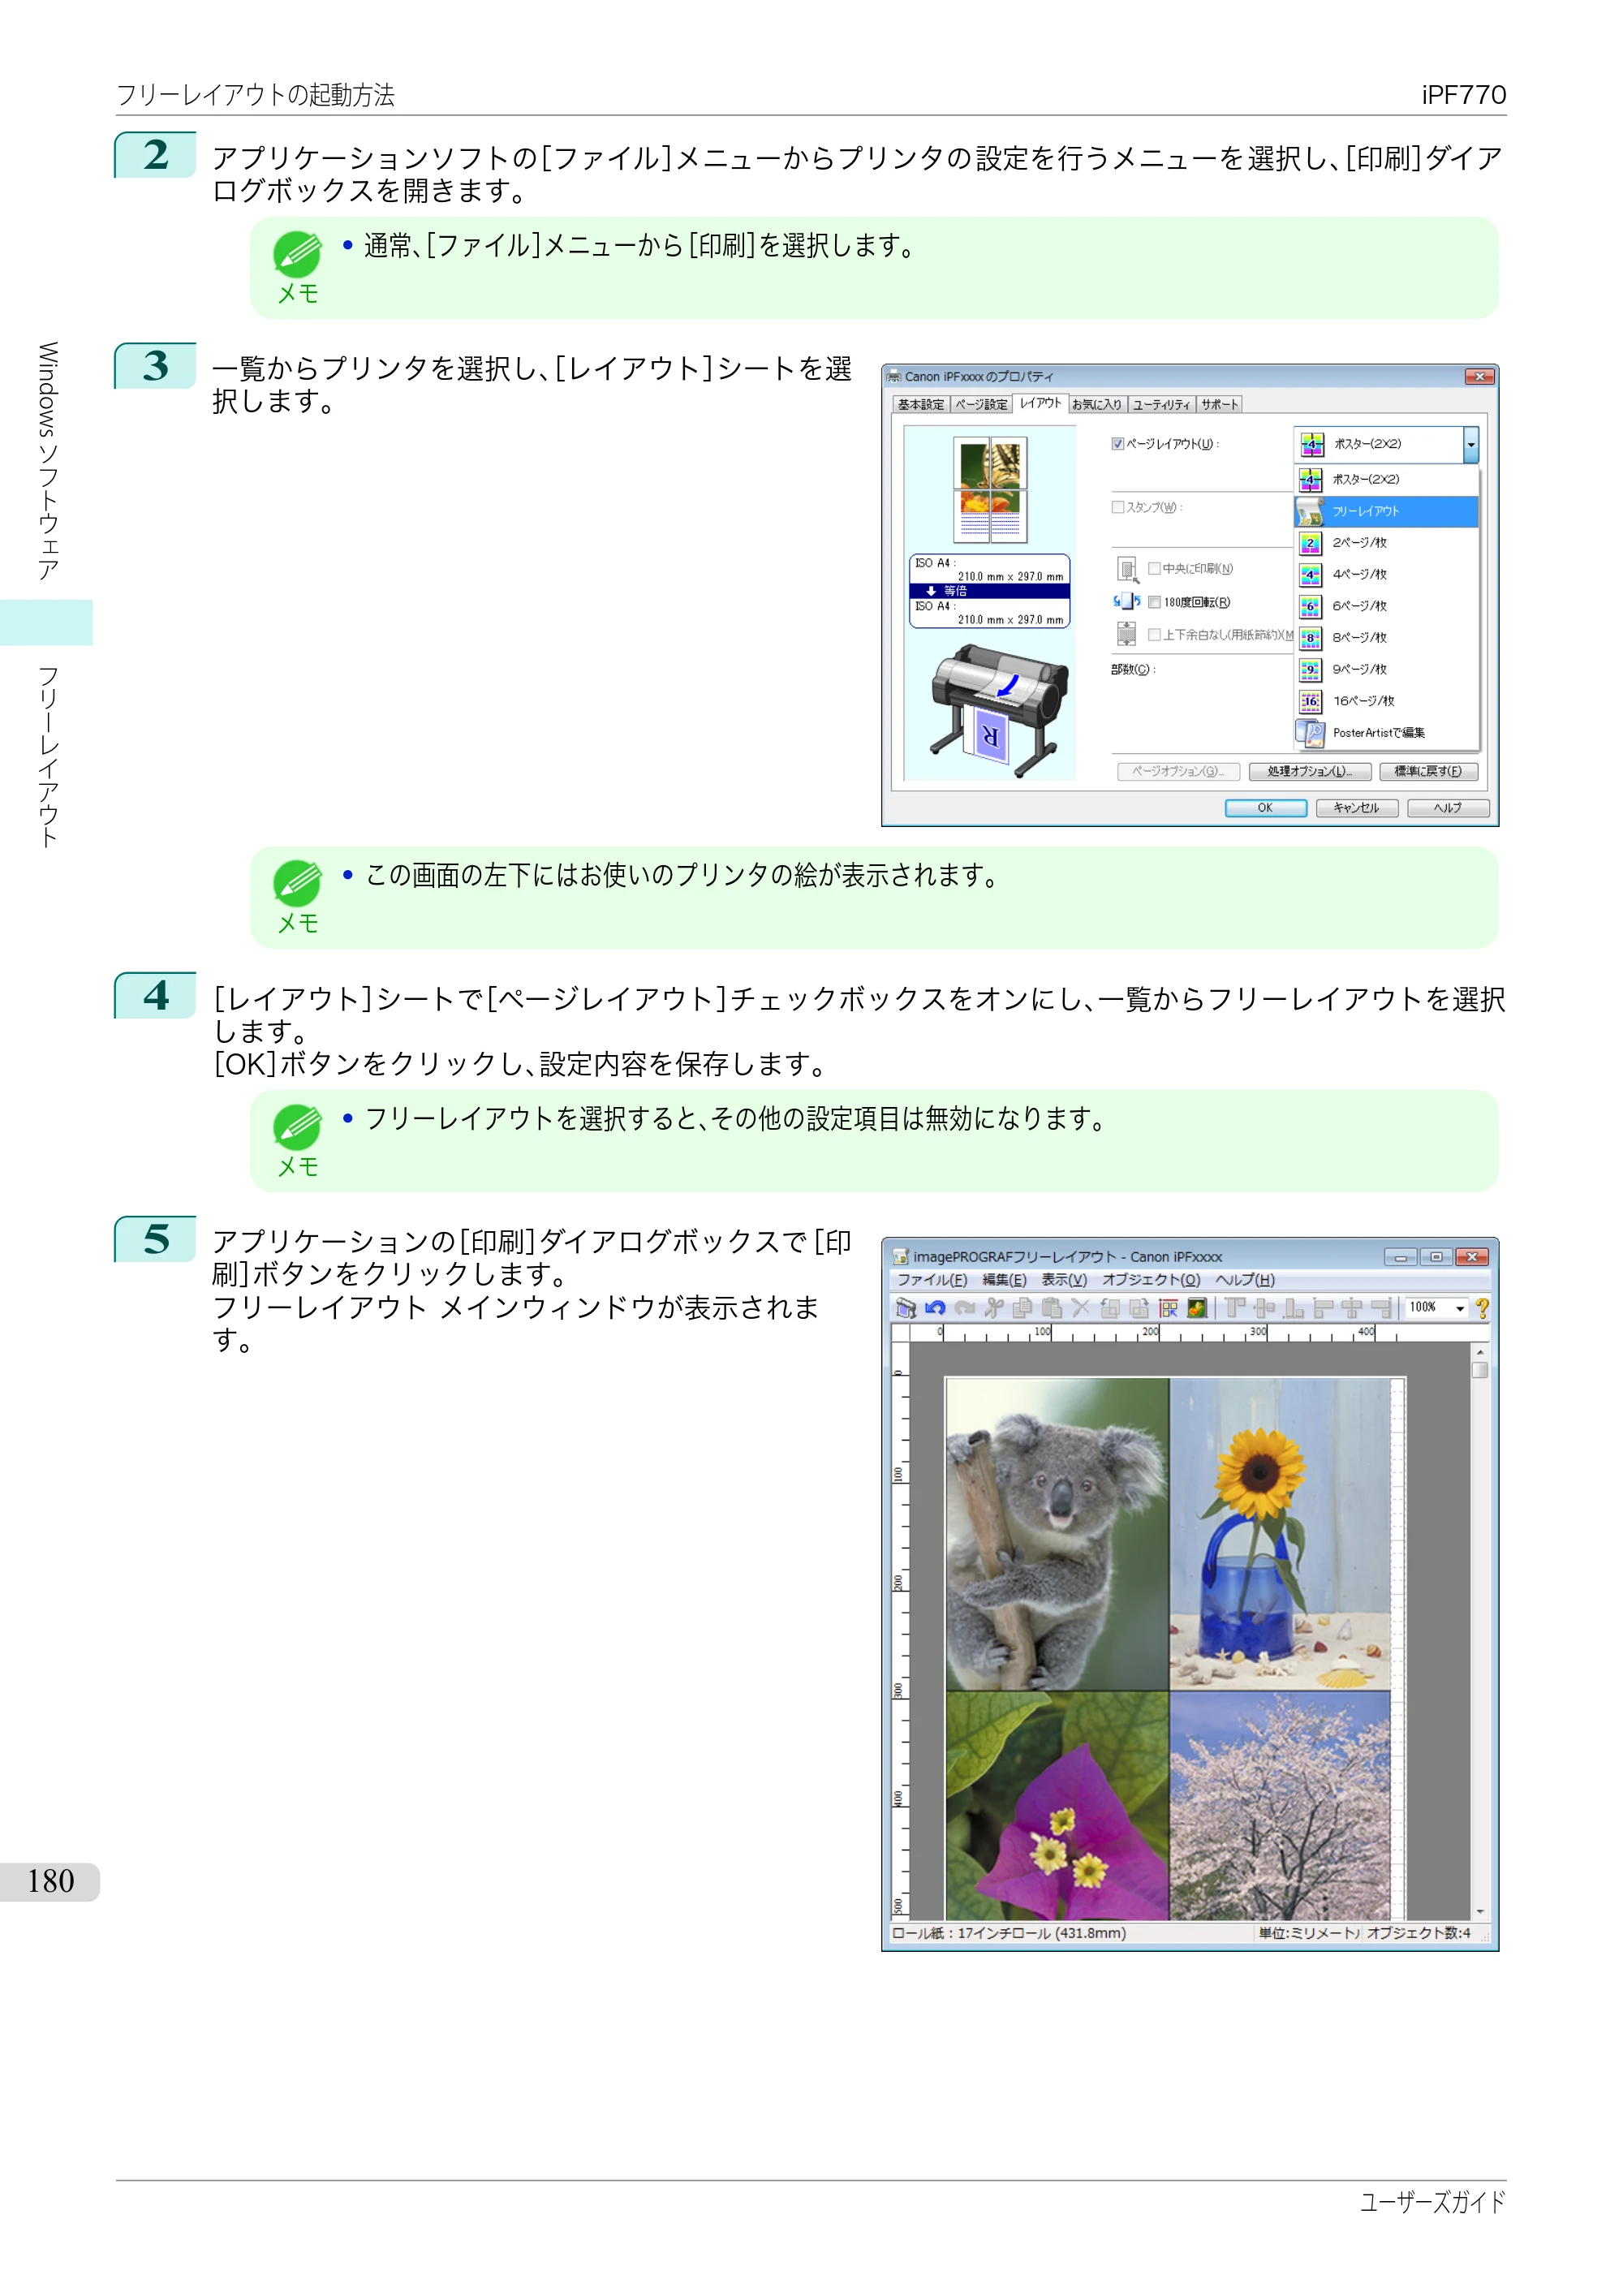Image resolution: width=1623 pixels, height=2296 pixels.
Task: Open the page layout combo box arrow
Action: 1470,445
